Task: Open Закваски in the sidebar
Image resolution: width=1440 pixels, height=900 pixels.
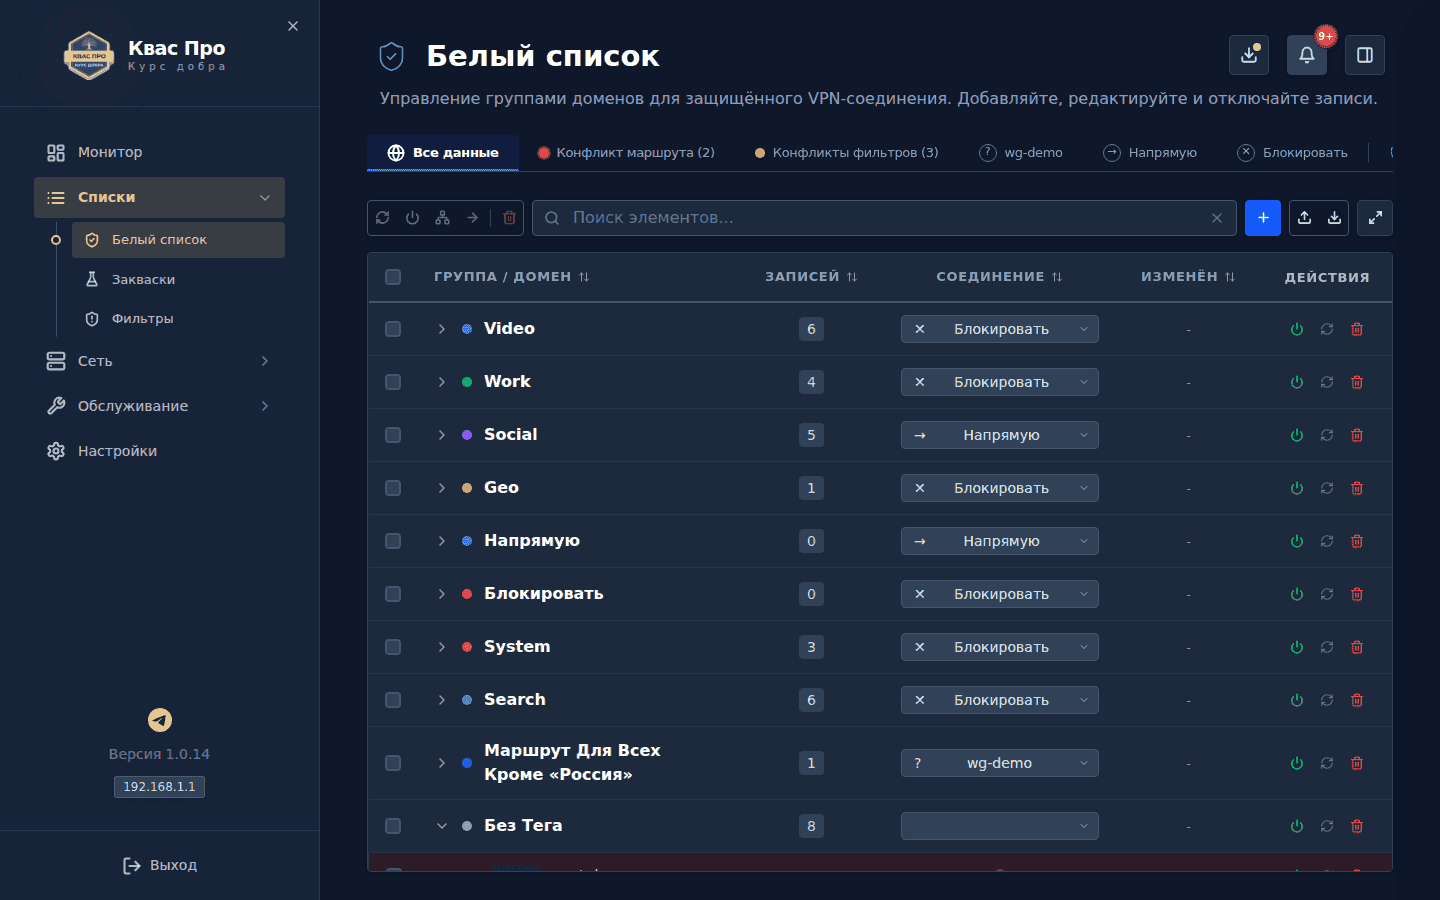Action: (178, 280)
